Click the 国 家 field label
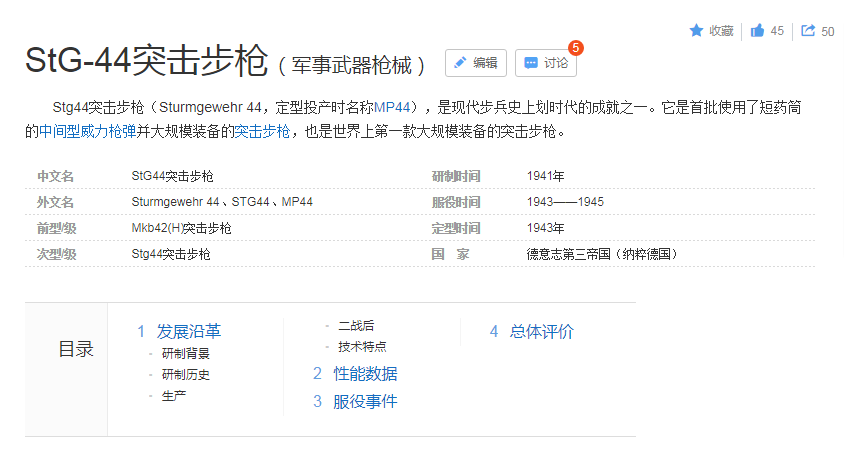Viewport: 844px width, 459px height. coord(451,254)
